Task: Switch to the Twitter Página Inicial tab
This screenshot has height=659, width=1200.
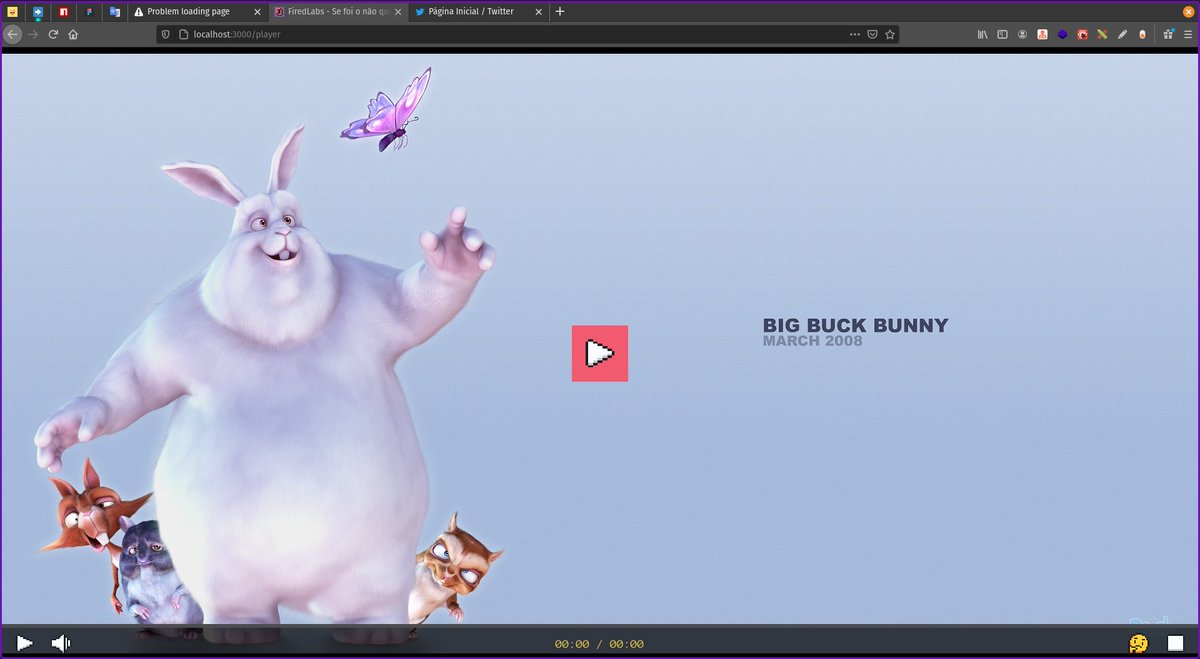Action: click(x=470, y=11)
